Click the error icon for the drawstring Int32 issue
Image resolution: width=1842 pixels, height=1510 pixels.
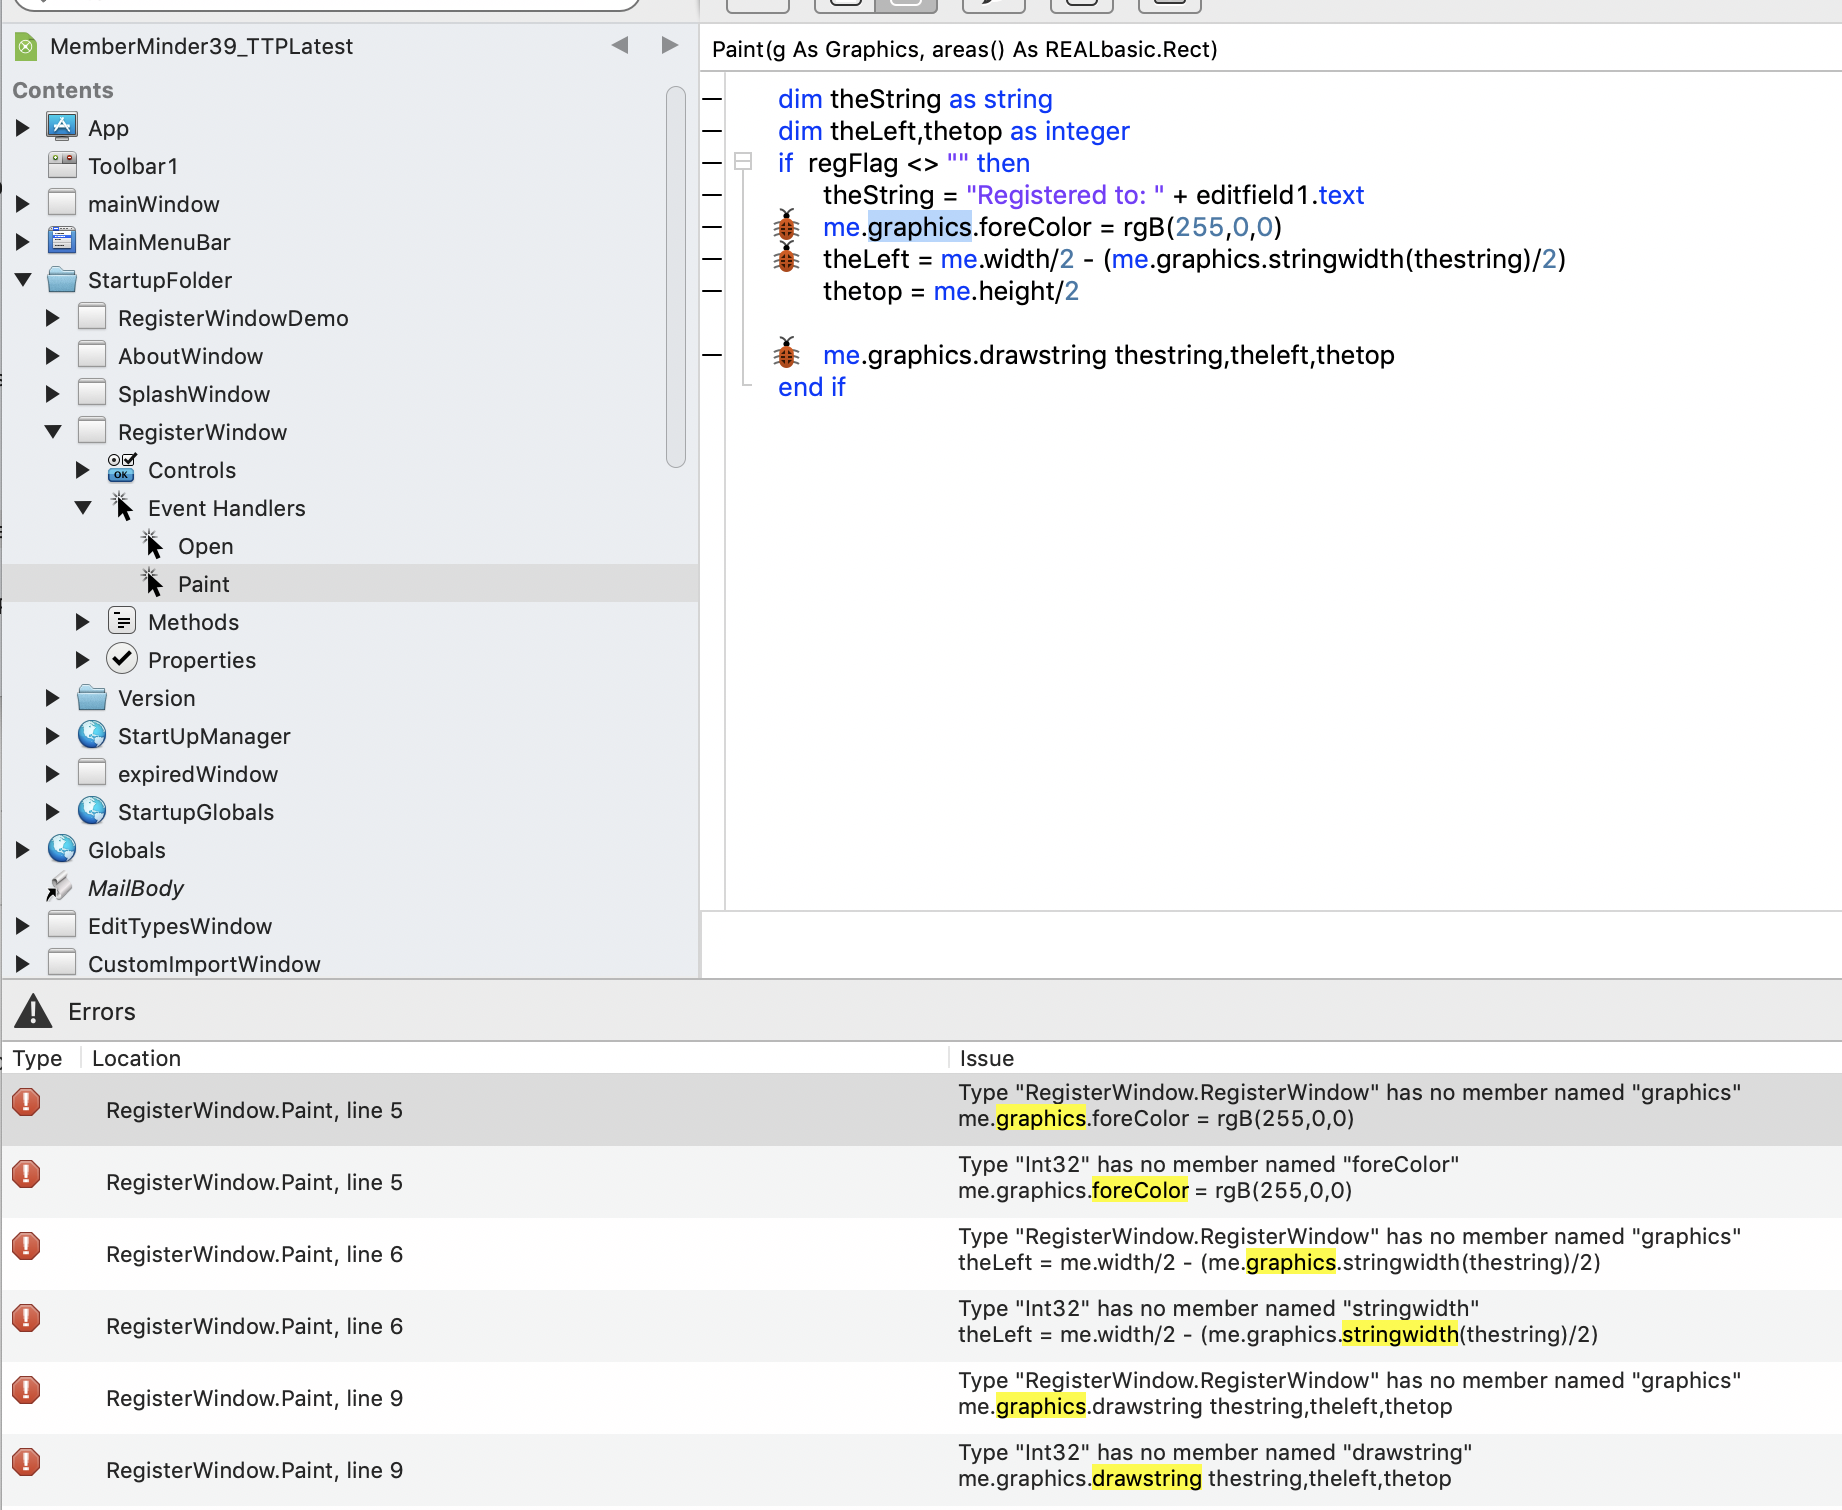click(x=26, y=1462)
